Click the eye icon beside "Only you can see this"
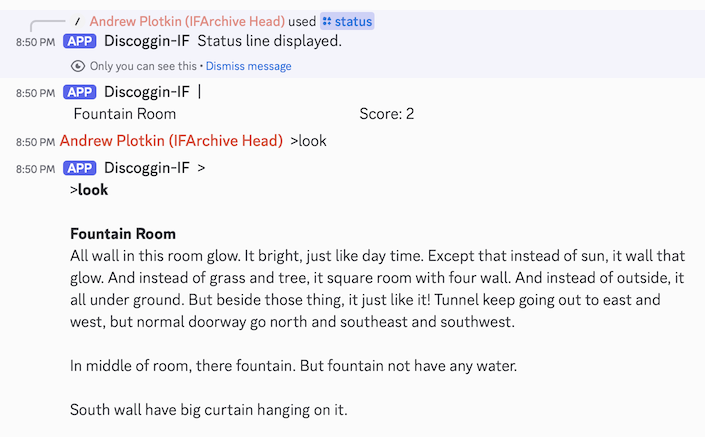Screen dimensions: 705x437 [78, 66]
